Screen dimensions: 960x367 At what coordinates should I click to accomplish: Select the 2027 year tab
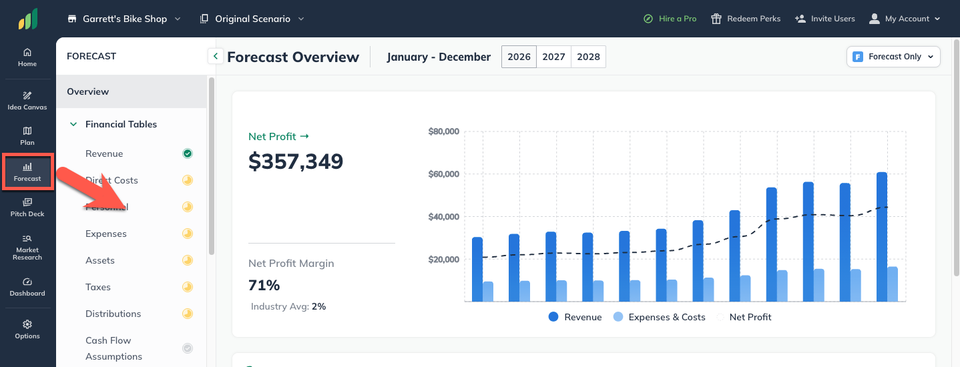click(x=553, y=57)
